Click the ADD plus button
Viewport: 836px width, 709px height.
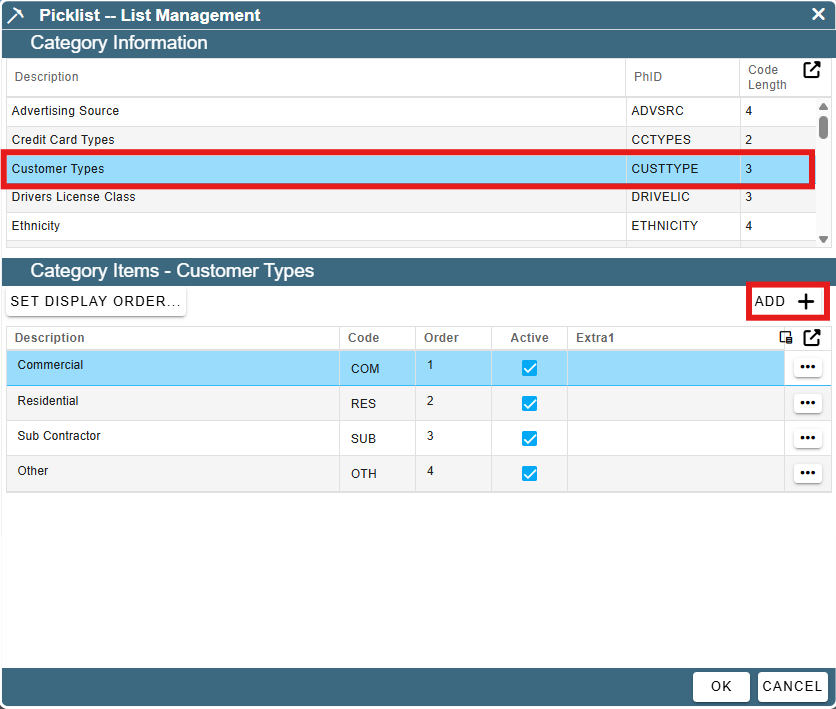point(786,301)
